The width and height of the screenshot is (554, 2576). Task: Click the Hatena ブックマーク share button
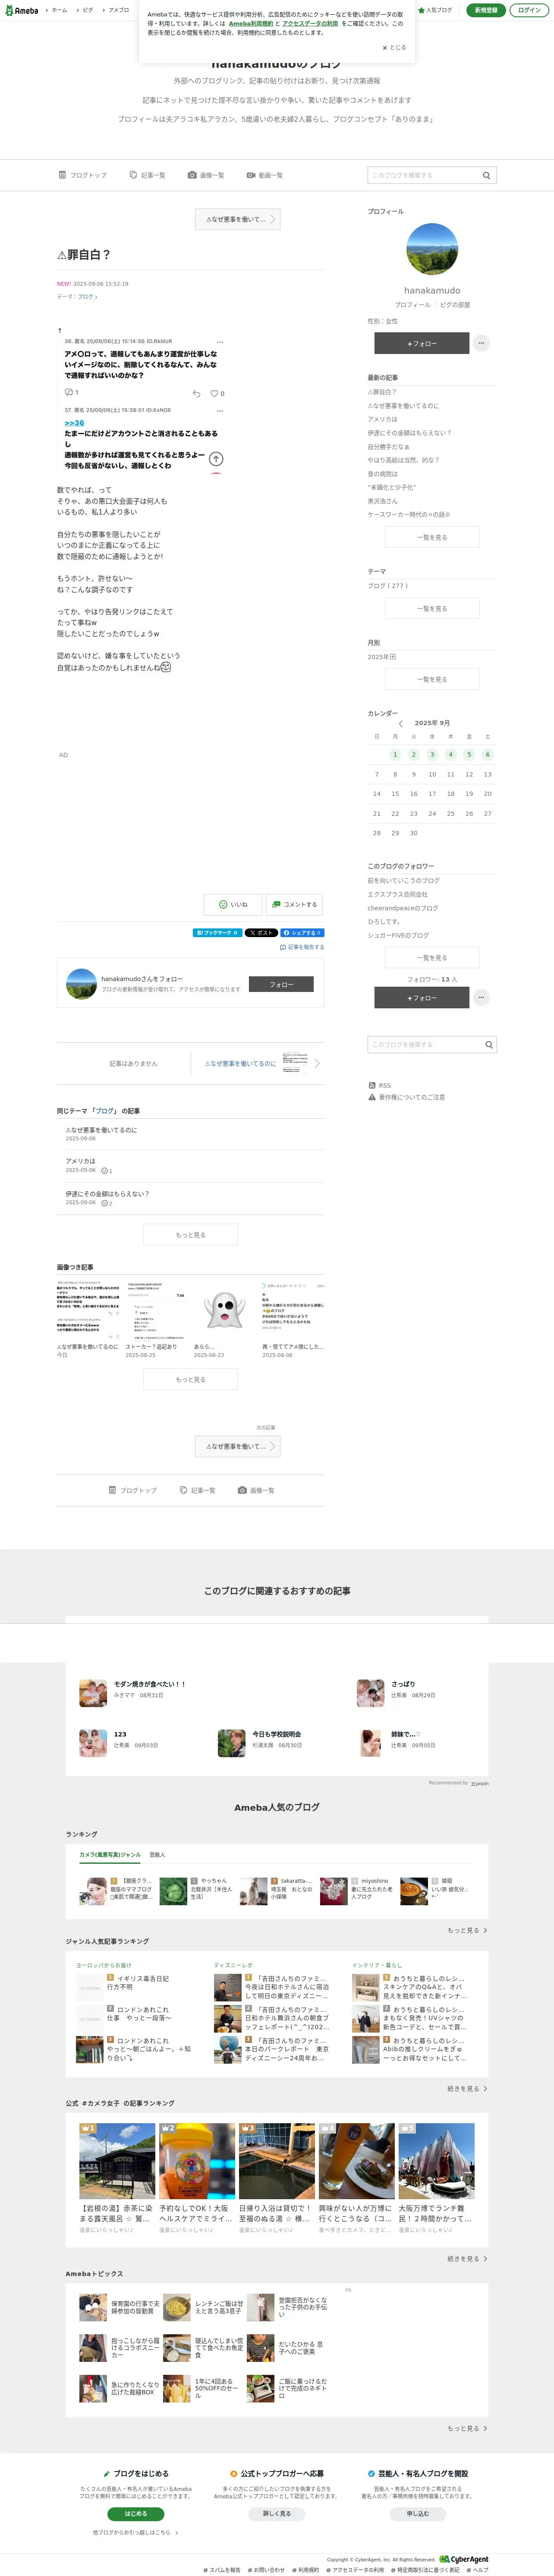(x=217, y=933)
